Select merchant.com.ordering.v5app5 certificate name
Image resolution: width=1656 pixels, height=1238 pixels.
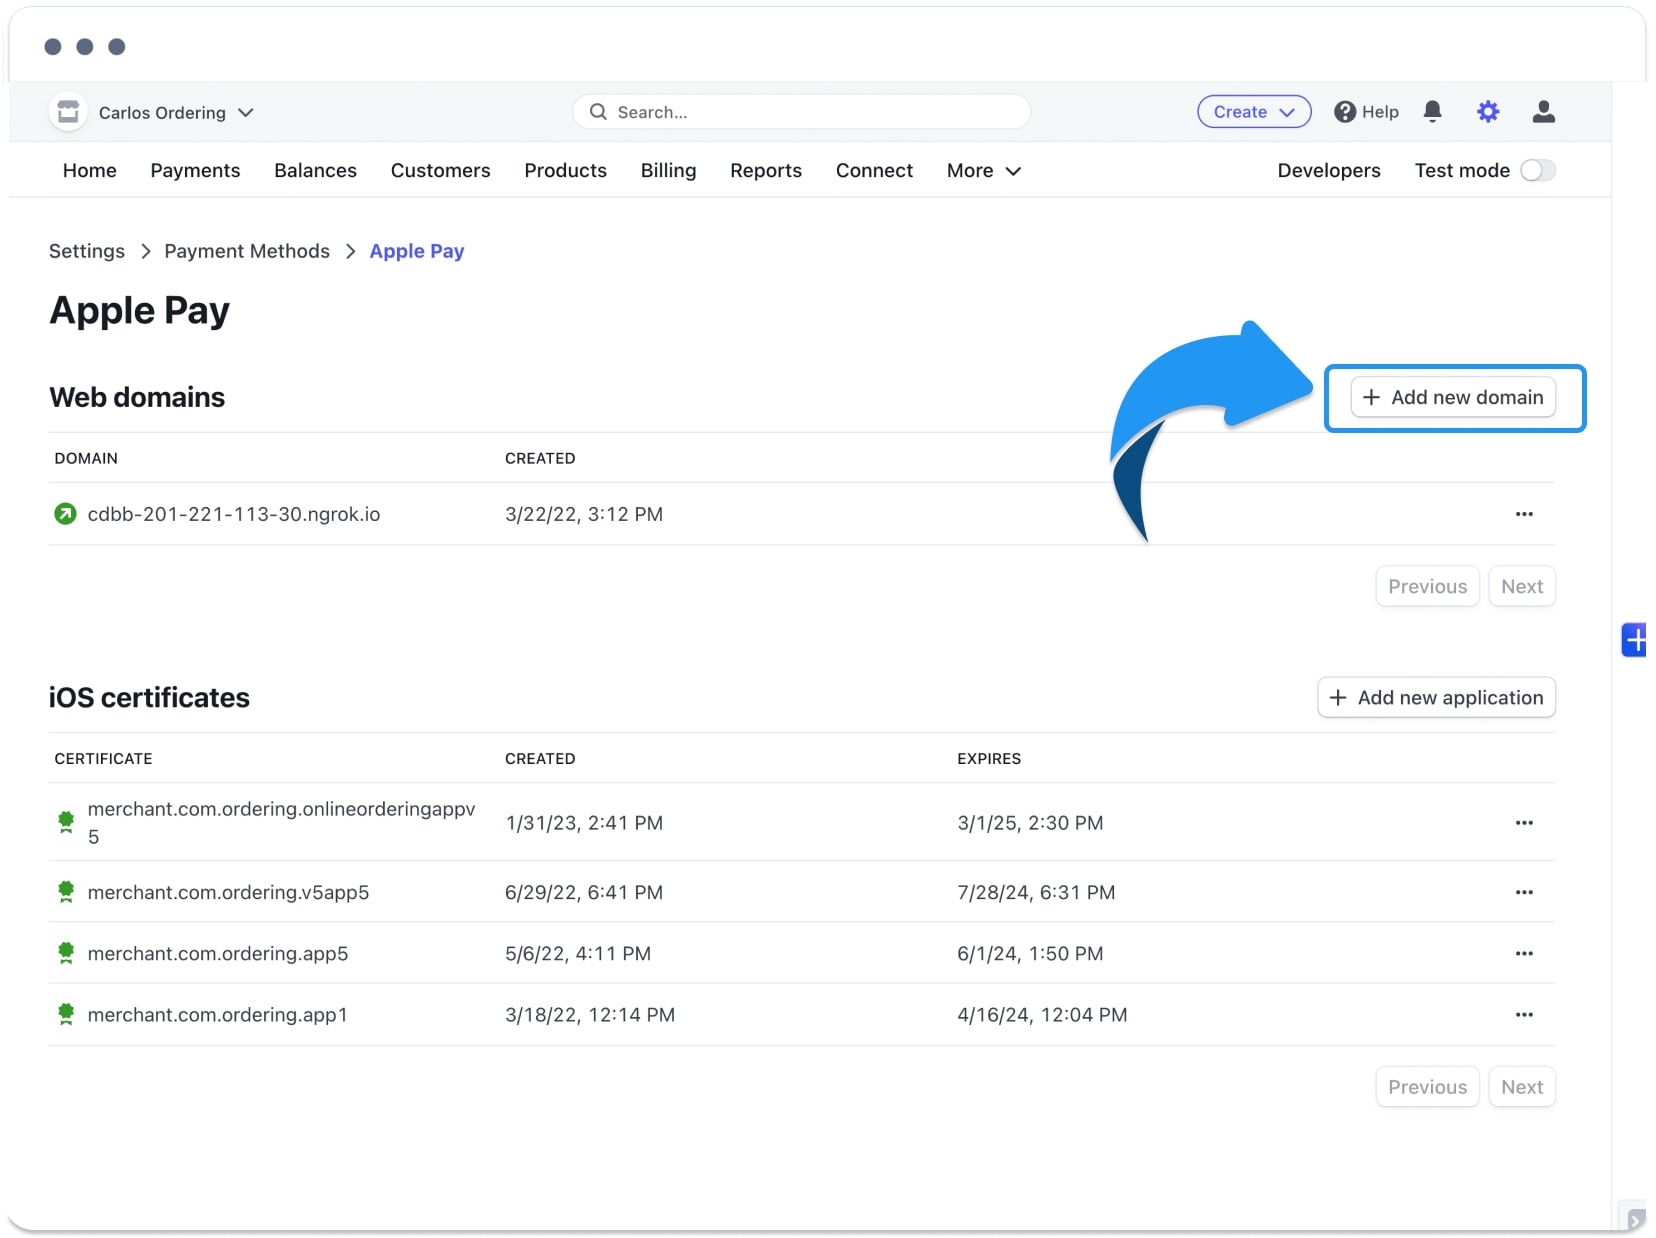click(x=228, y=892)
